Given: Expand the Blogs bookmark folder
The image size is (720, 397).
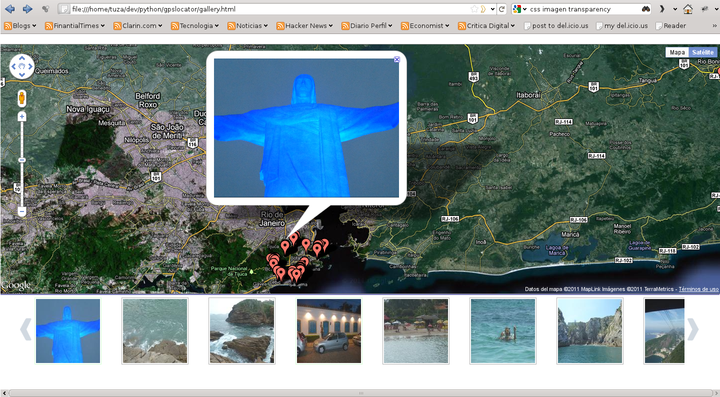Looking at the screenshot, I should [20, 26].
